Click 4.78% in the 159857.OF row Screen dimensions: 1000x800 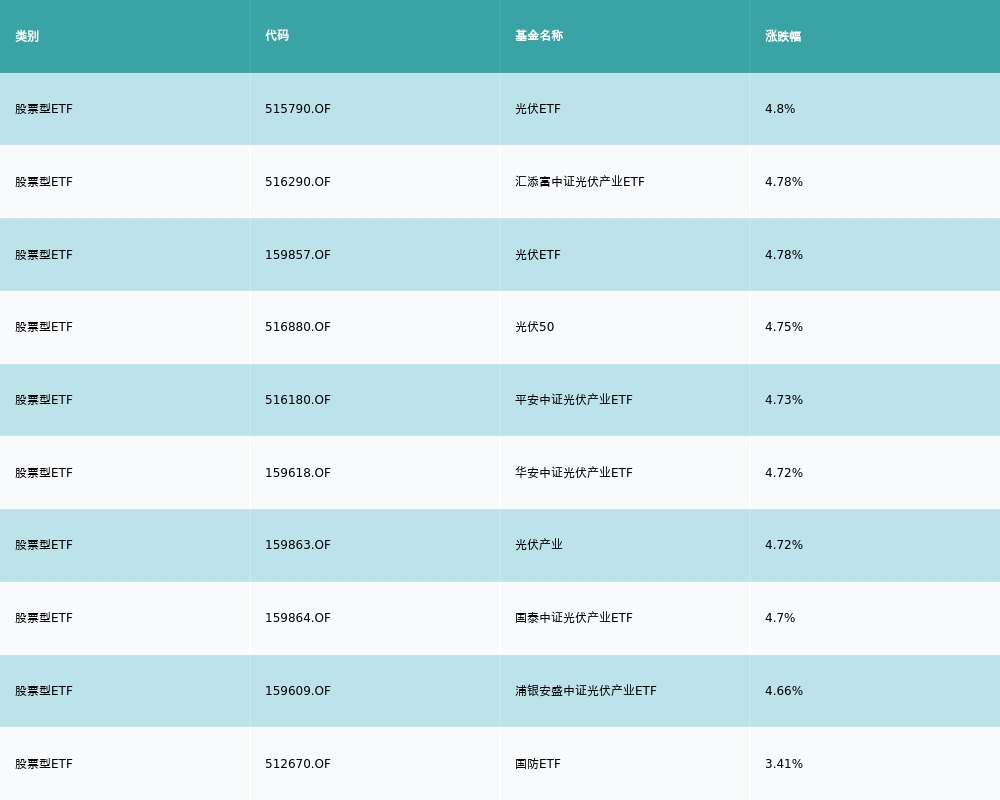coord(784,255)
